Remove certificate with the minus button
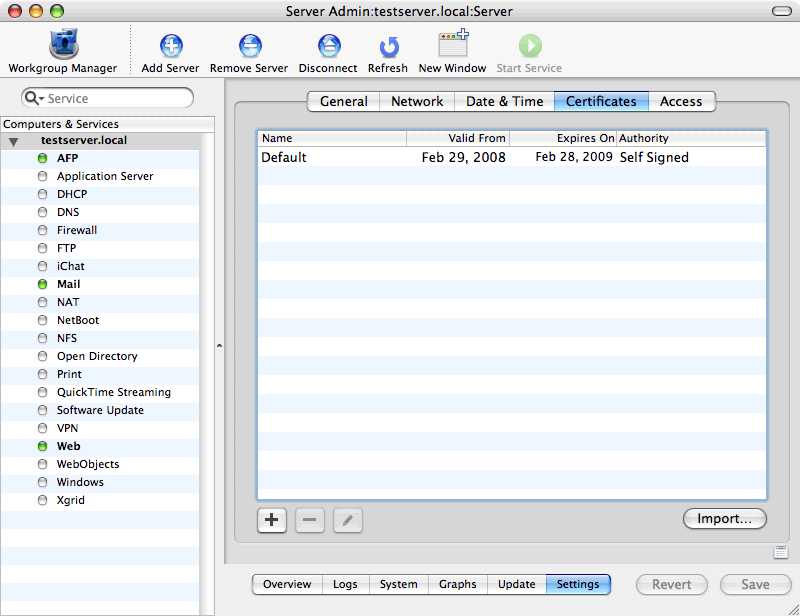This screenshot has height=616, width=800. (310, 520)
